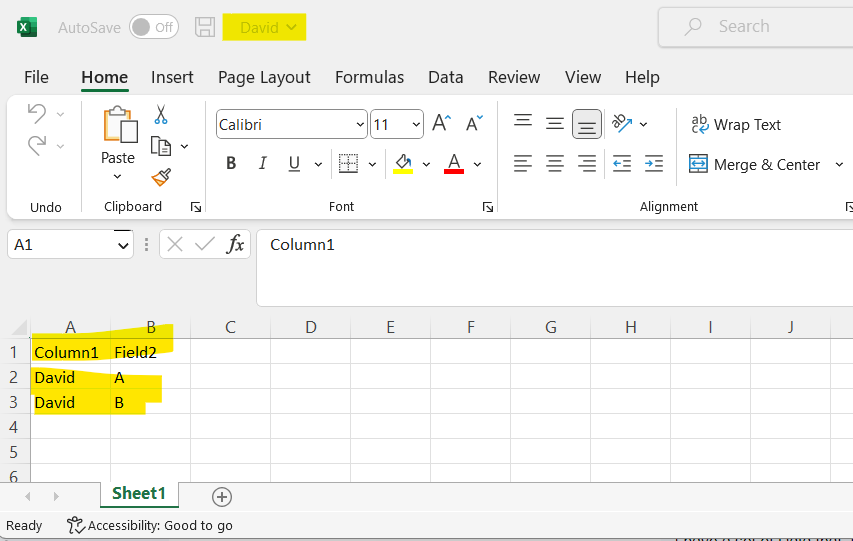This screenshot has height=541, width=853.
Task: Click the Undo arrow icon
Action: pyautogui.click(x=37, y=113)
